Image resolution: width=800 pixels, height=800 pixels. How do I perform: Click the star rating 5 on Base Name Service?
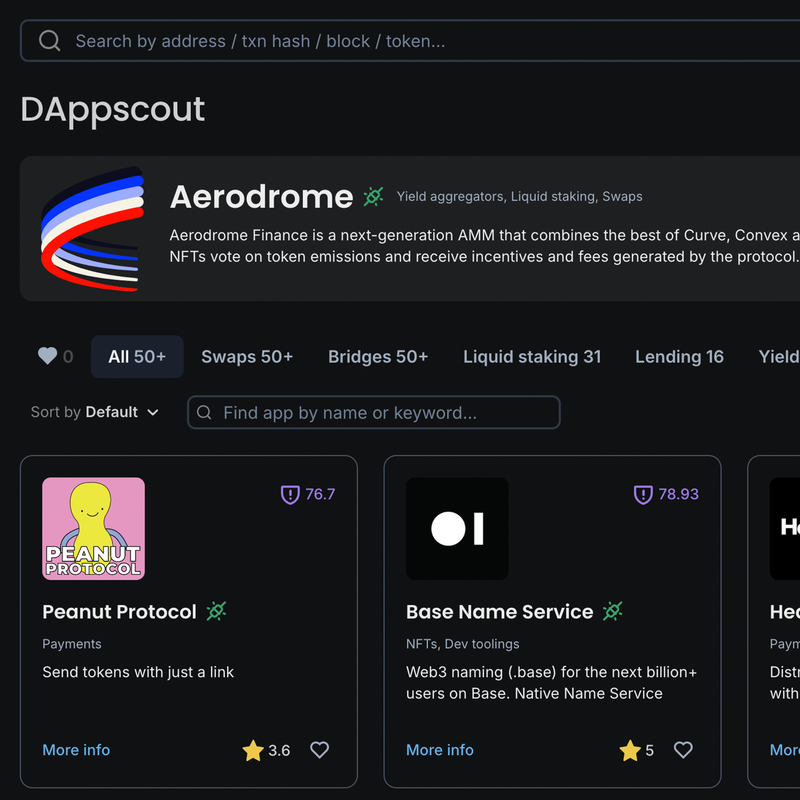[637, 750]
